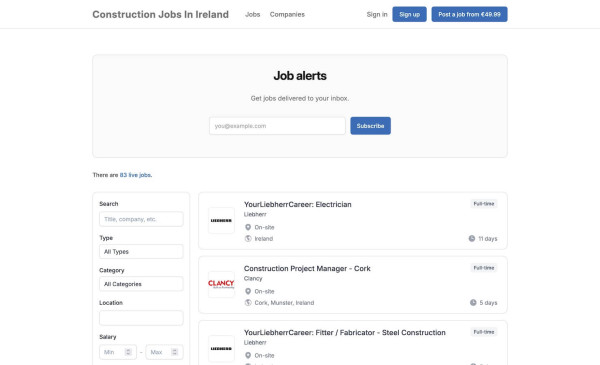Click globe icon beside Cork, Munster, Ireland
The width and height of the screenshot is (600, 365).
click(x=248, y=303)
